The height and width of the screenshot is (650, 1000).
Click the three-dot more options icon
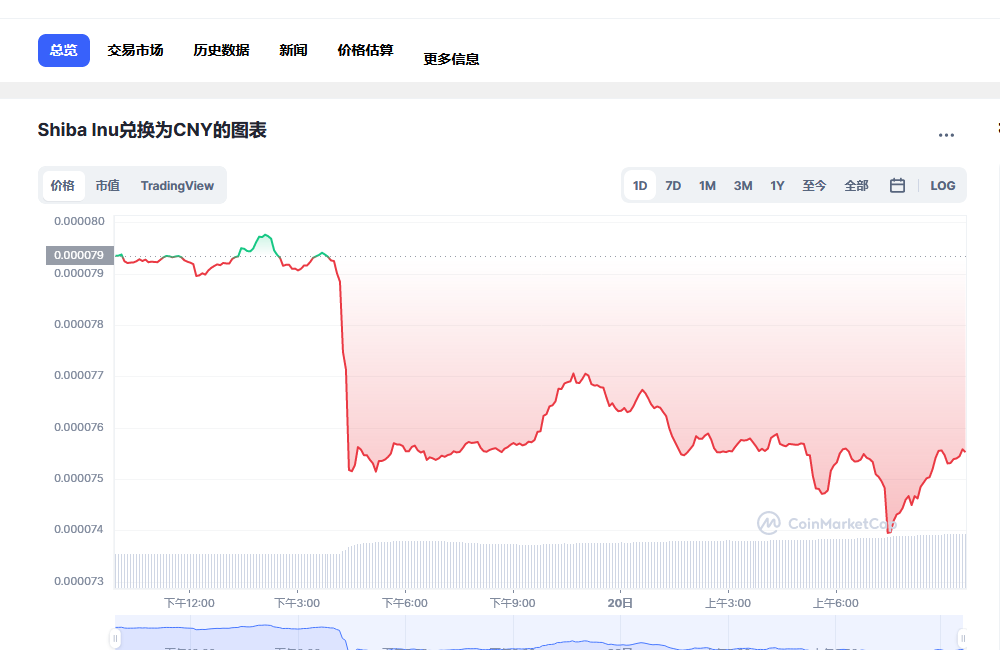click(x=946, y=135)
